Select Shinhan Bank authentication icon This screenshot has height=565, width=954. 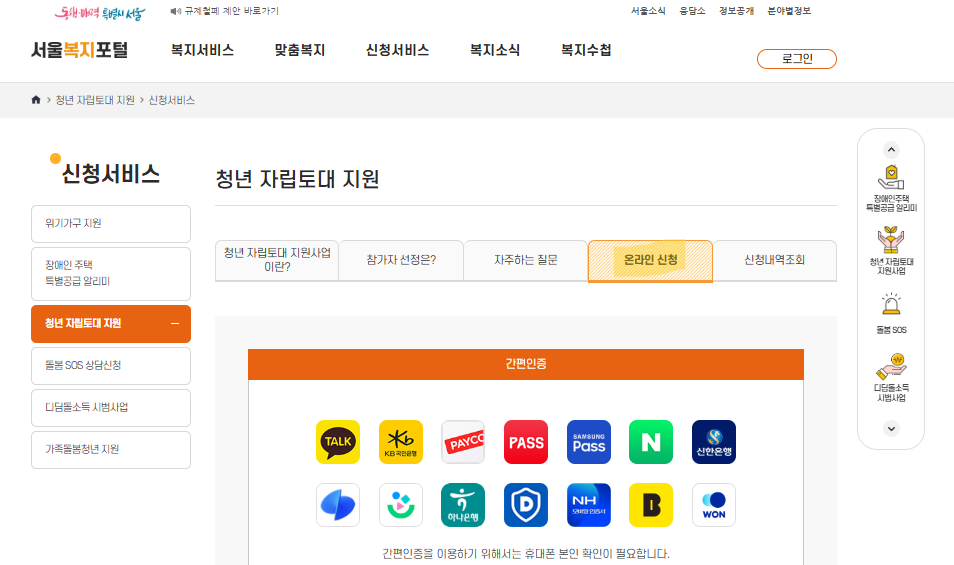point(714,442)
